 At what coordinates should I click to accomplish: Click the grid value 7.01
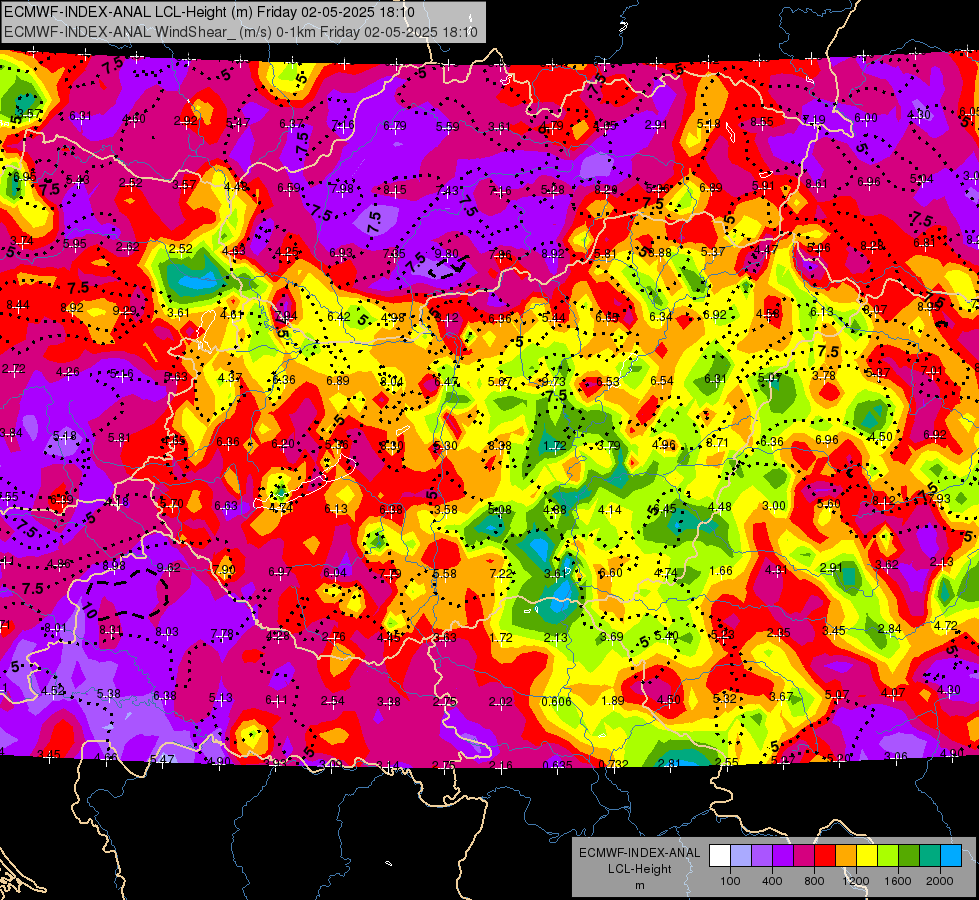click(932, 371)
